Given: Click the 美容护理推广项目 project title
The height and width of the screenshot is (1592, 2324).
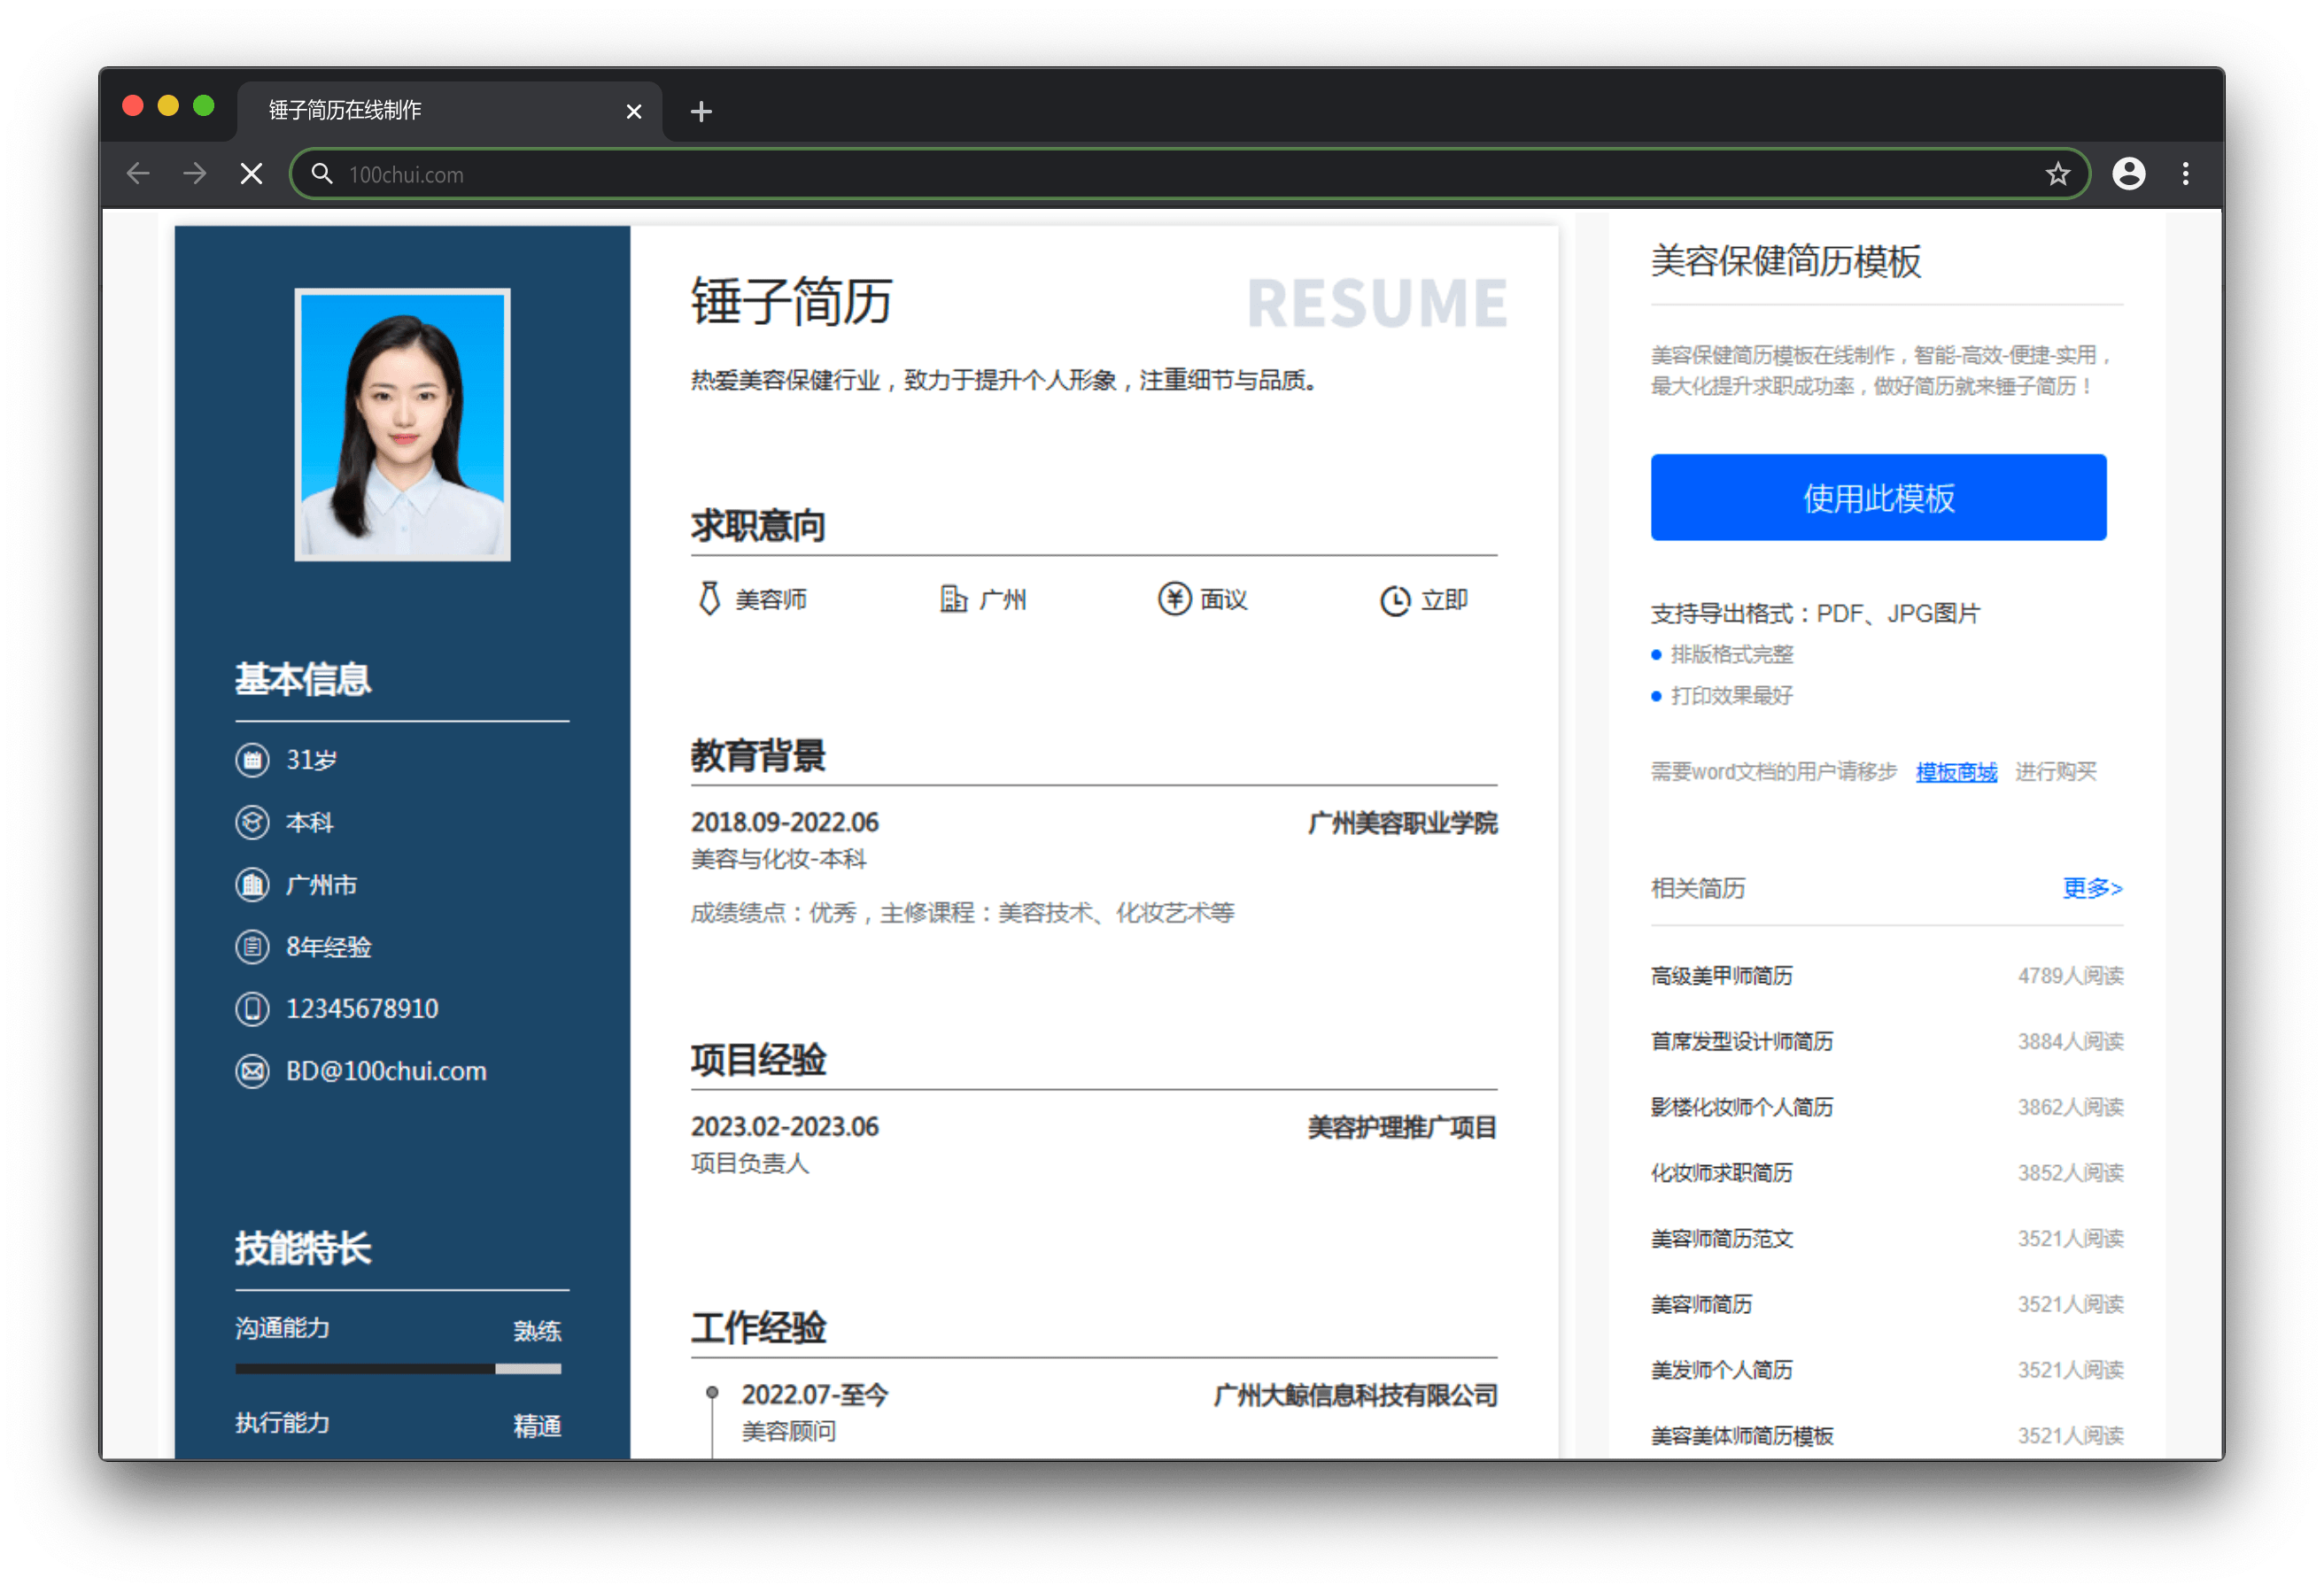Looking at the screenshot, I should [1403, 1128].
